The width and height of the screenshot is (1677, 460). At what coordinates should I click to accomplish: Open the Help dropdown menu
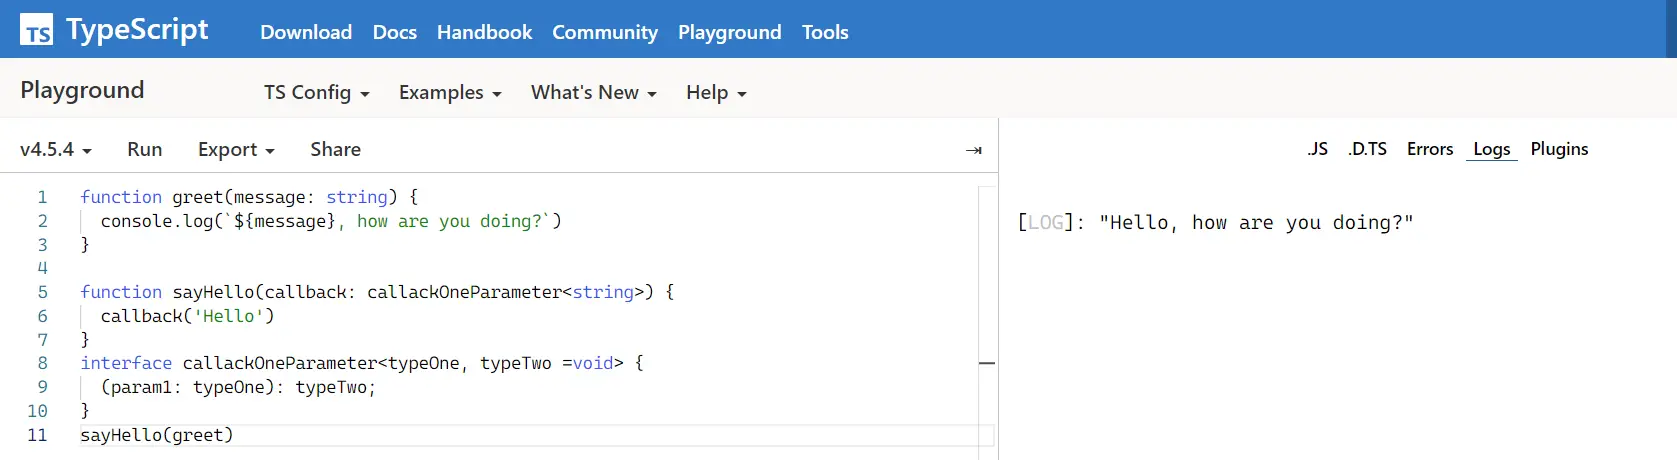(x=716, y=92)
